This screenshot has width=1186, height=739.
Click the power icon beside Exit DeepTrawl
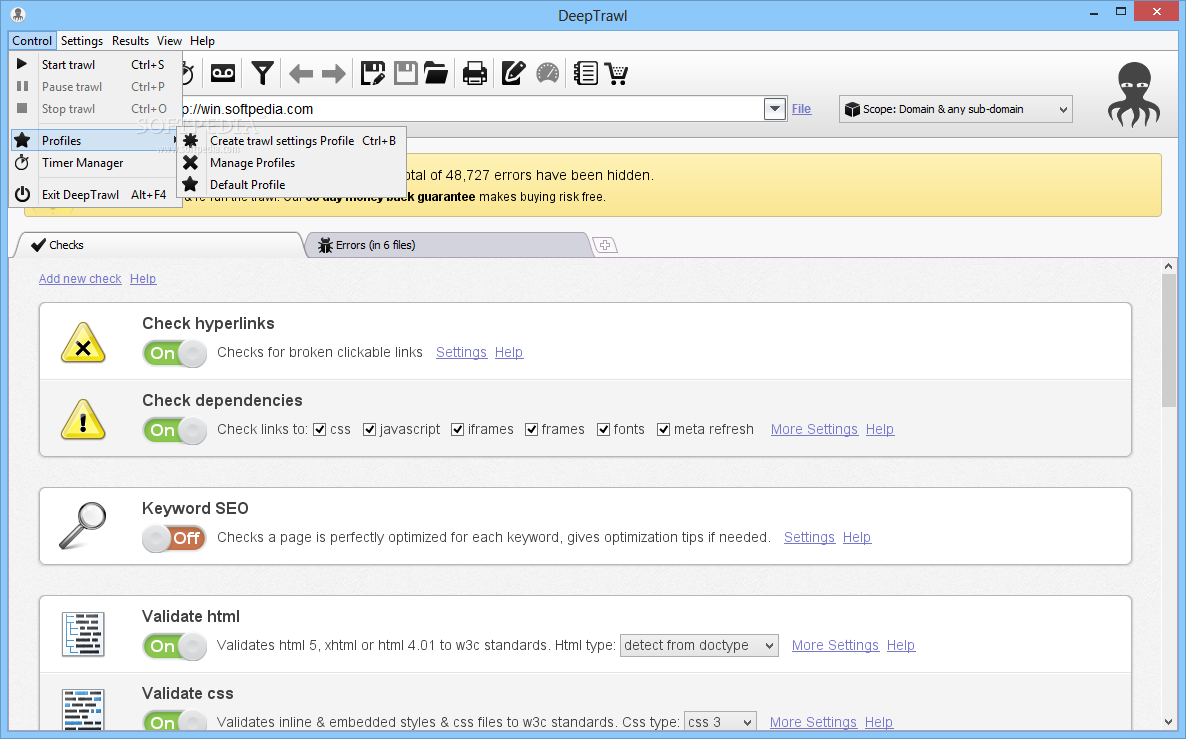(x=23, y=194)
